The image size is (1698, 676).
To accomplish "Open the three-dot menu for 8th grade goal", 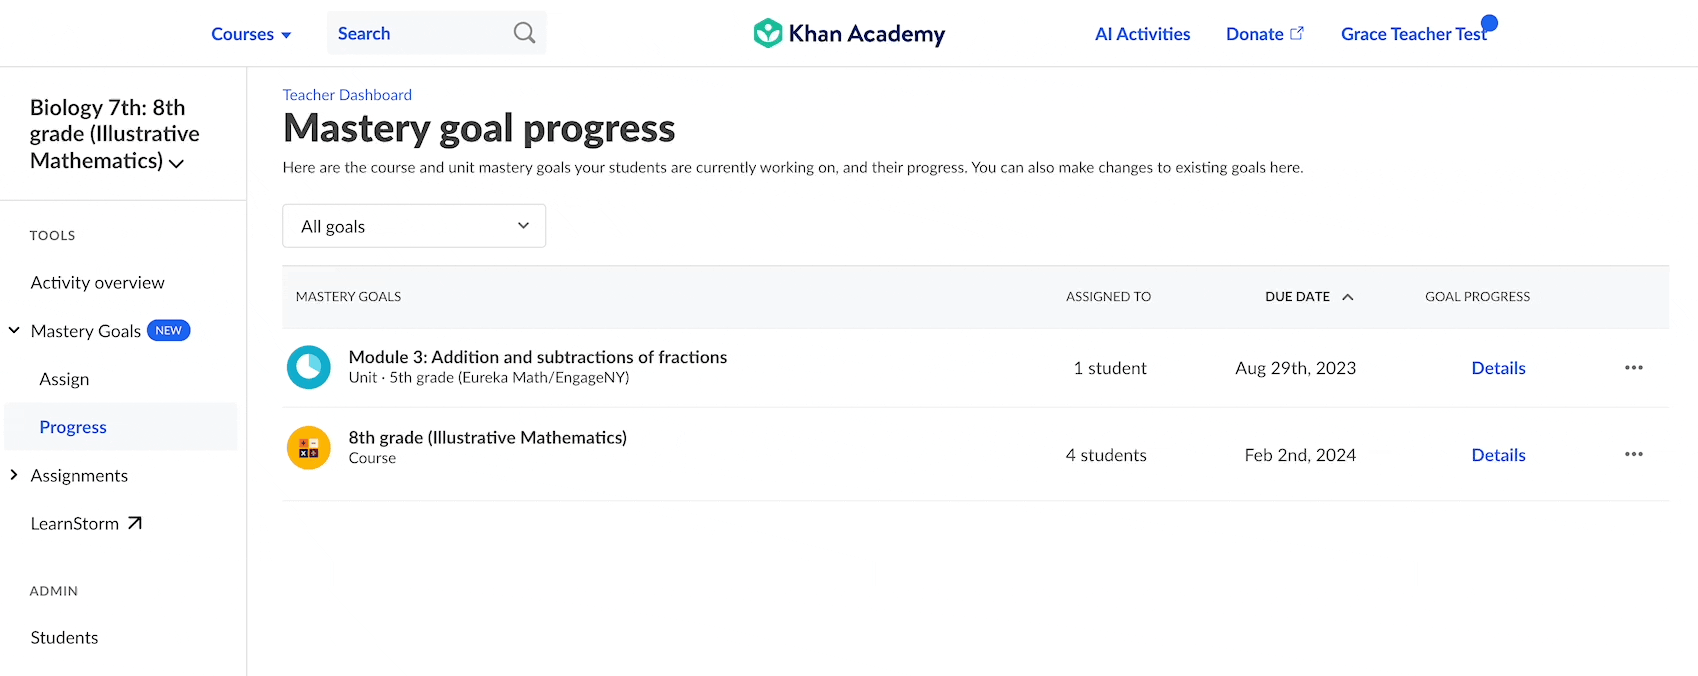I will pyautogui.click(x=1633, y=454).
